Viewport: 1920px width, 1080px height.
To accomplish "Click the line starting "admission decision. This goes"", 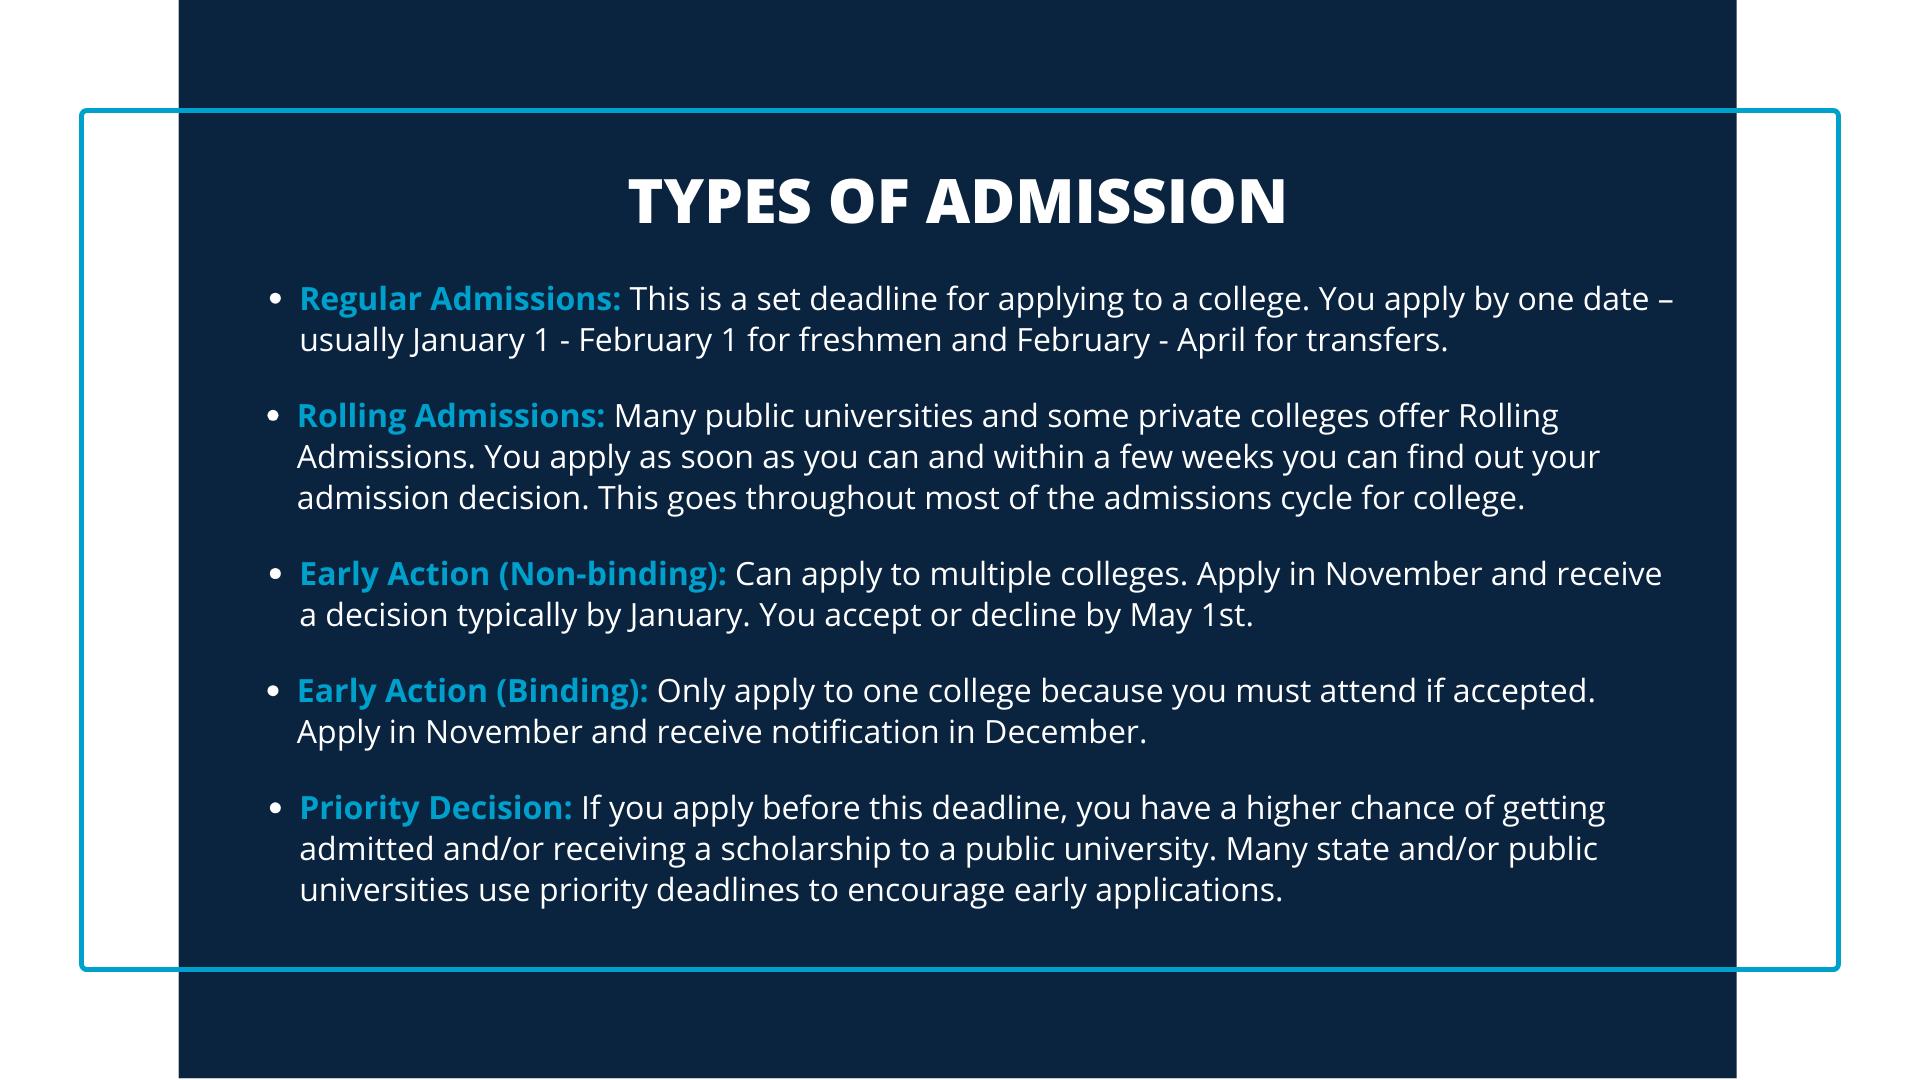I will tap(910, 498).
